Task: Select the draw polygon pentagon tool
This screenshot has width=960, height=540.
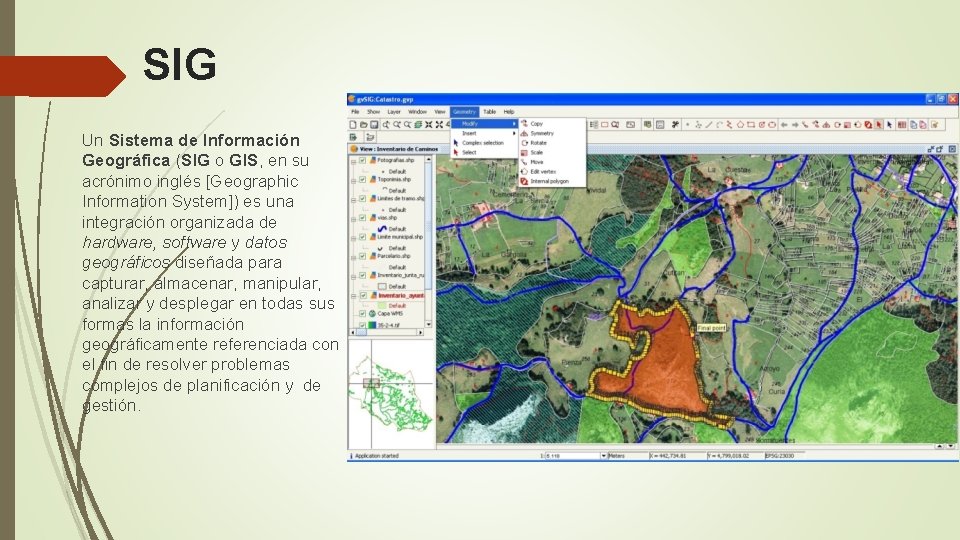Action: 740,124
